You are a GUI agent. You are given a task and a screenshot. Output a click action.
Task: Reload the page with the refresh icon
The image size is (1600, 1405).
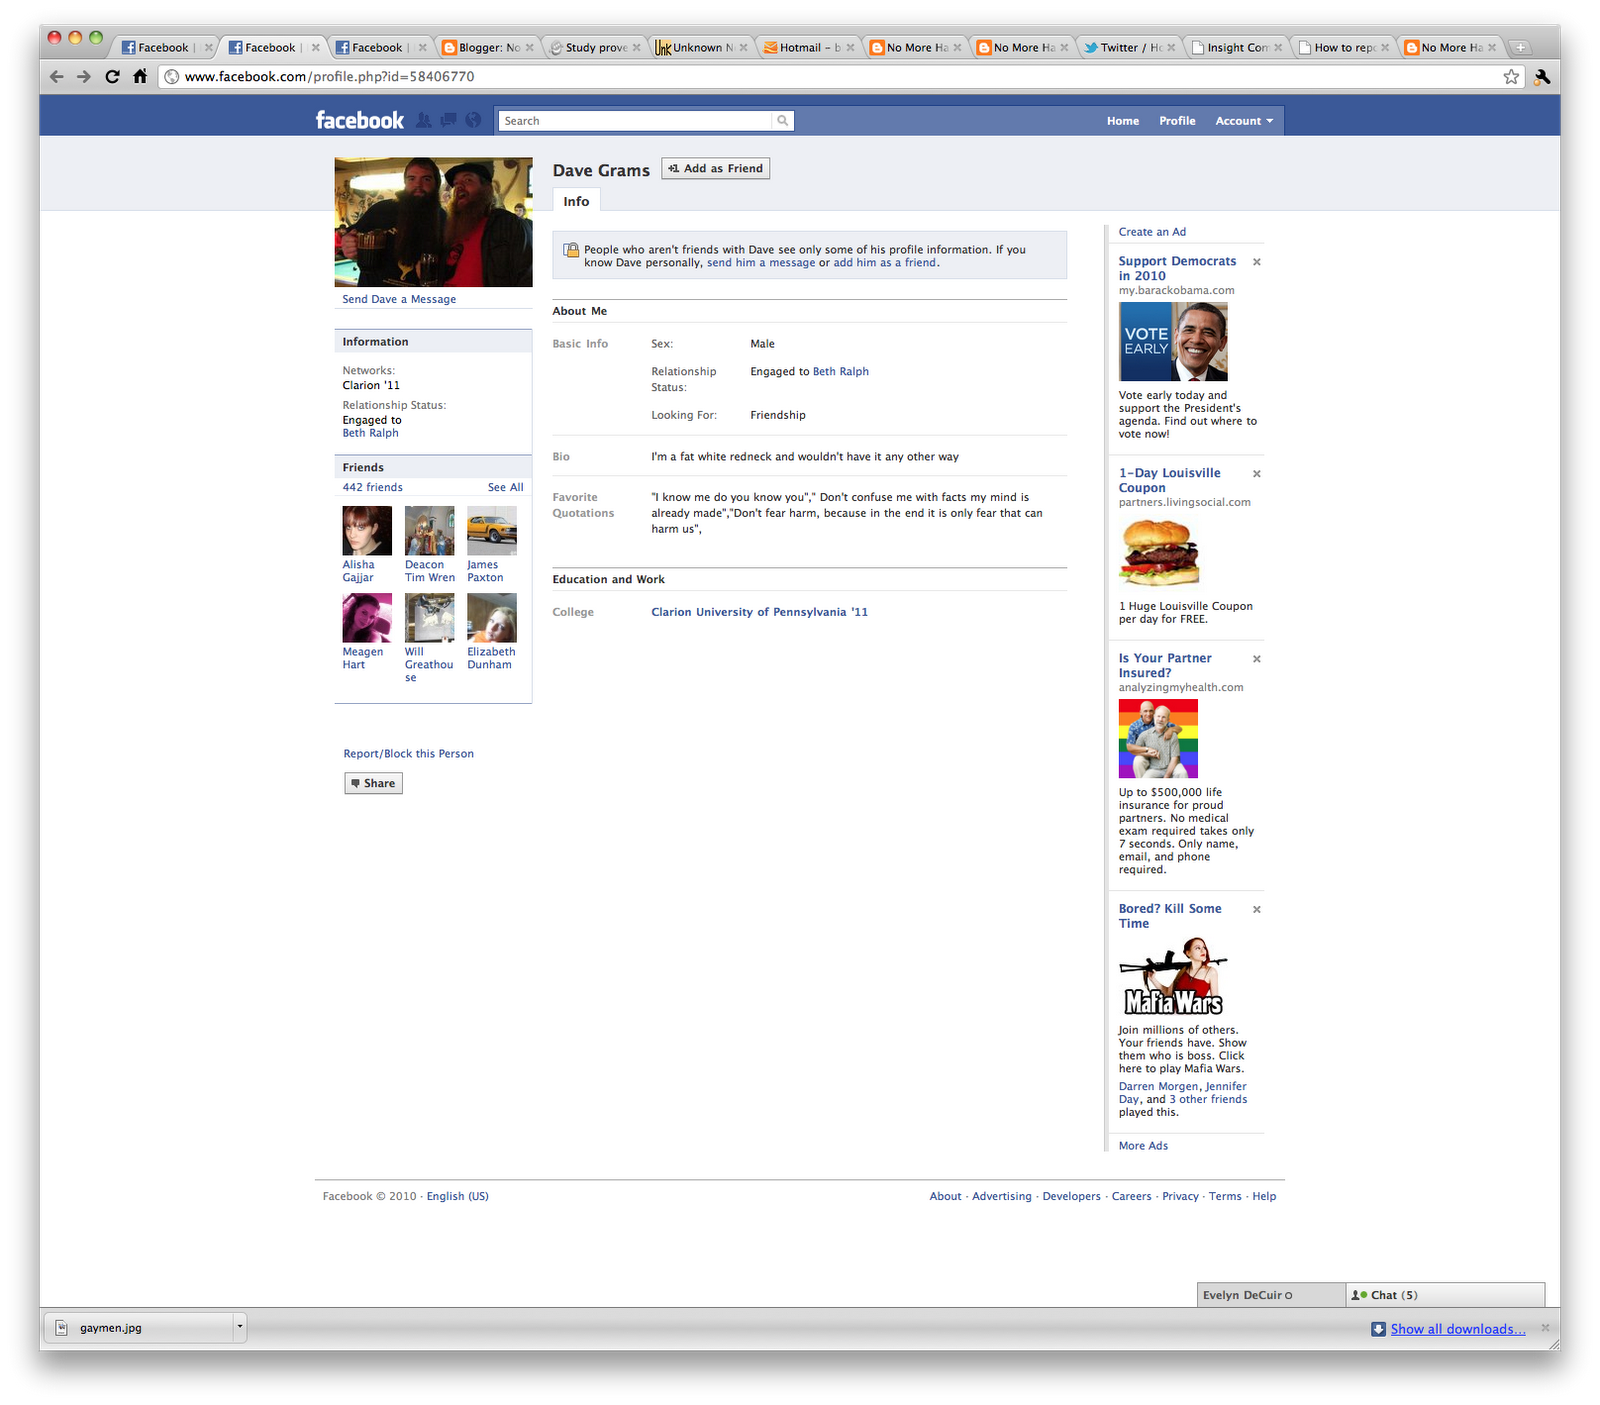112,76
